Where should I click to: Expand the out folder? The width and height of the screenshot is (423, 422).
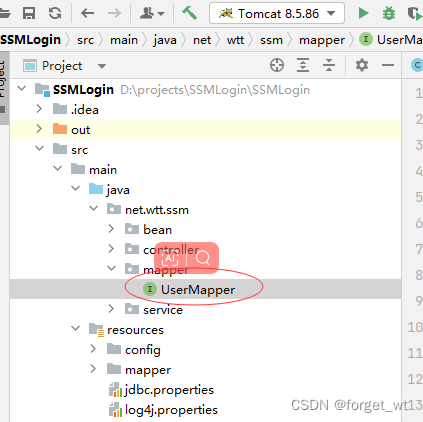[x=39, y=129]
